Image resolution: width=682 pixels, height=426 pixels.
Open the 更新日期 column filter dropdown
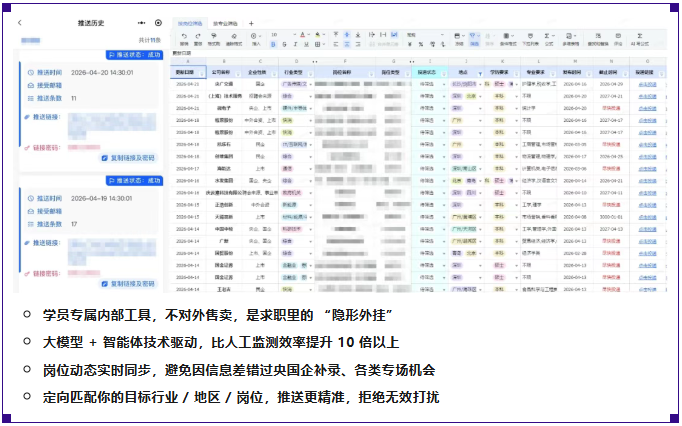(202, 73)
